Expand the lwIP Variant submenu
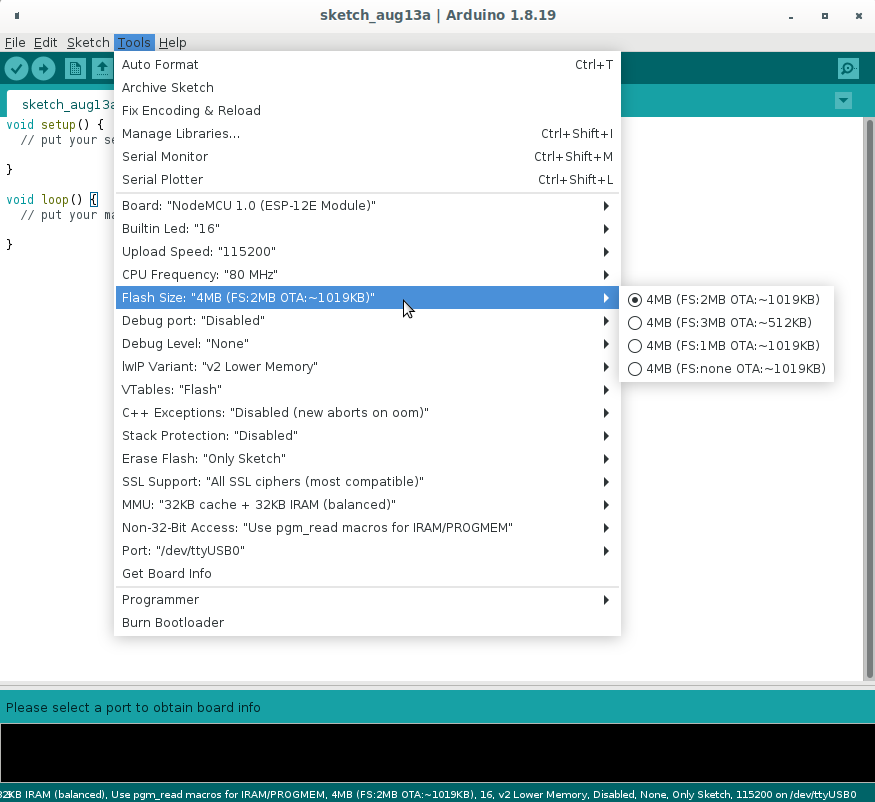 [367, 367]
